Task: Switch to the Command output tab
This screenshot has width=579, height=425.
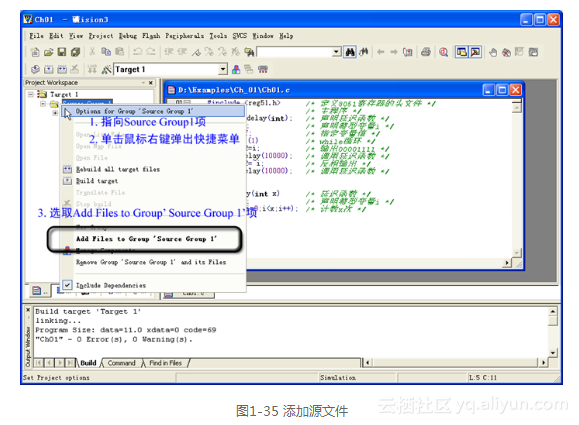Action: (x=121, y=363)
